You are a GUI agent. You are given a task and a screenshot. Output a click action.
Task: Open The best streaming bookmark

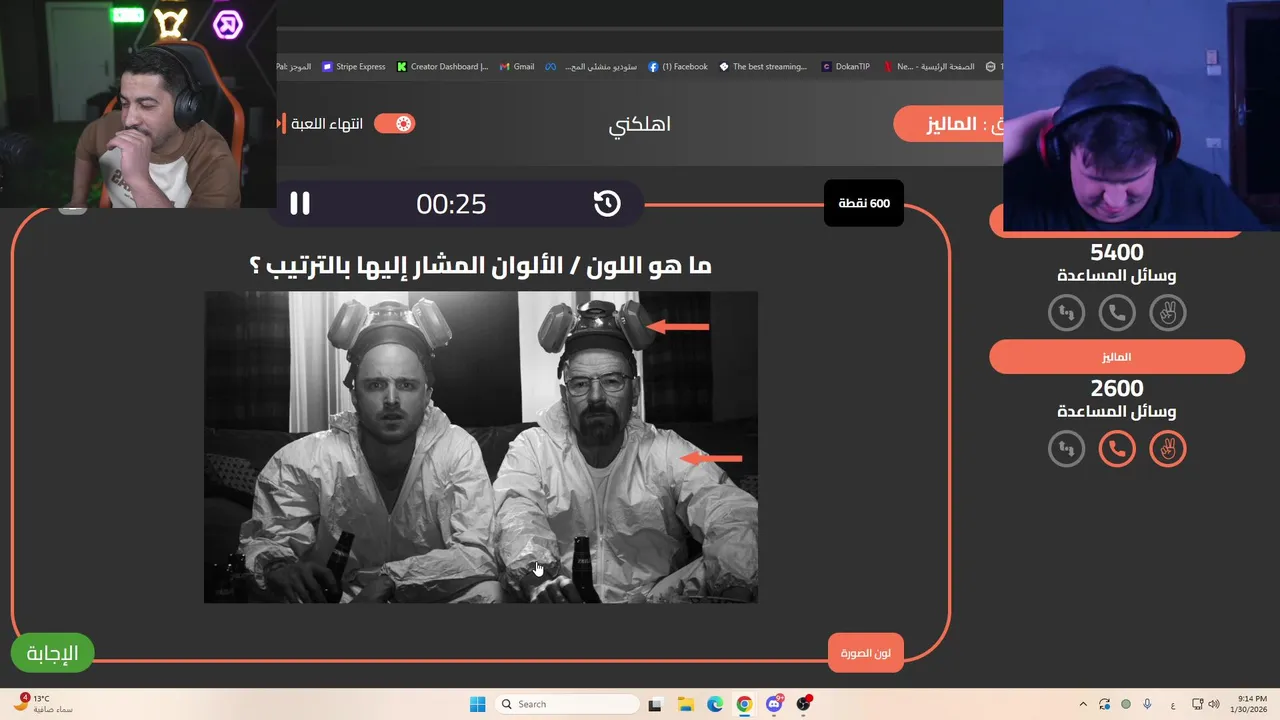[x=763, y=67]
